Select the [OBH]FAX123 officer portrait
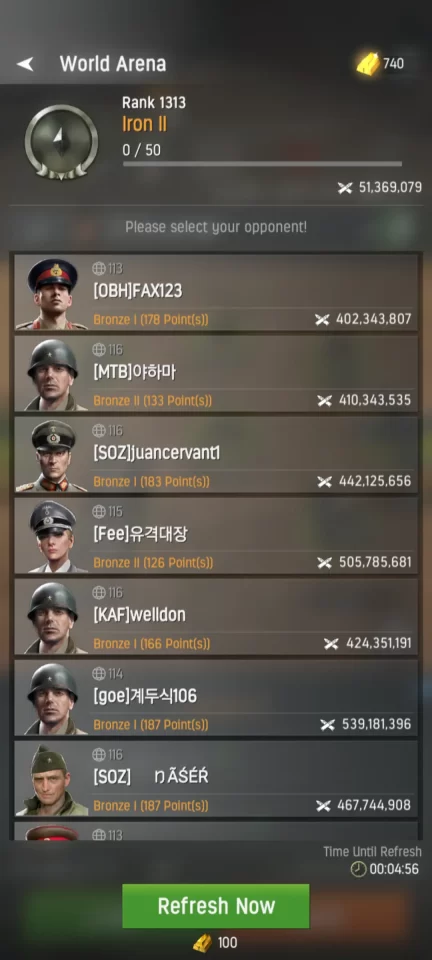 click(52, 293)
